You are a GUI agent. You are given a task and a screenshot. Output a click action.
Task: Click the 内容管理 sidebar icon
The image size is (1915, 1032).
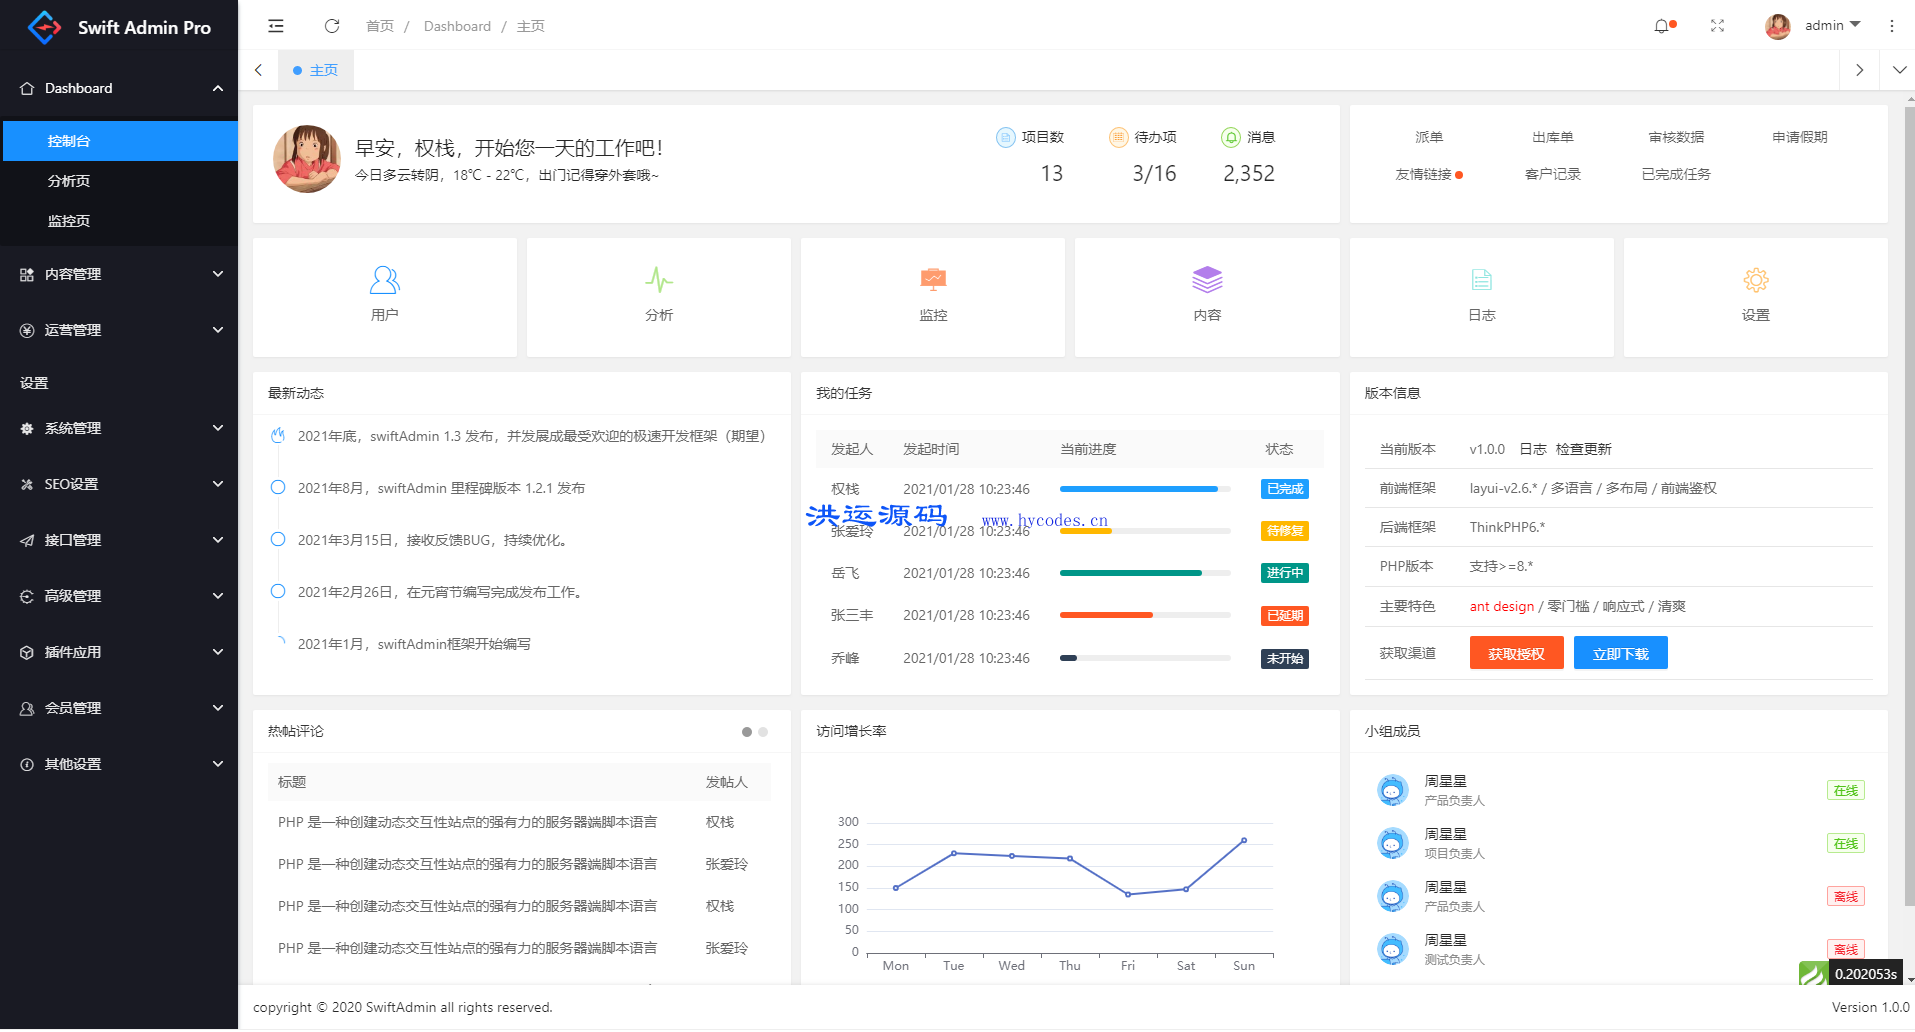[x=27, y=274]
